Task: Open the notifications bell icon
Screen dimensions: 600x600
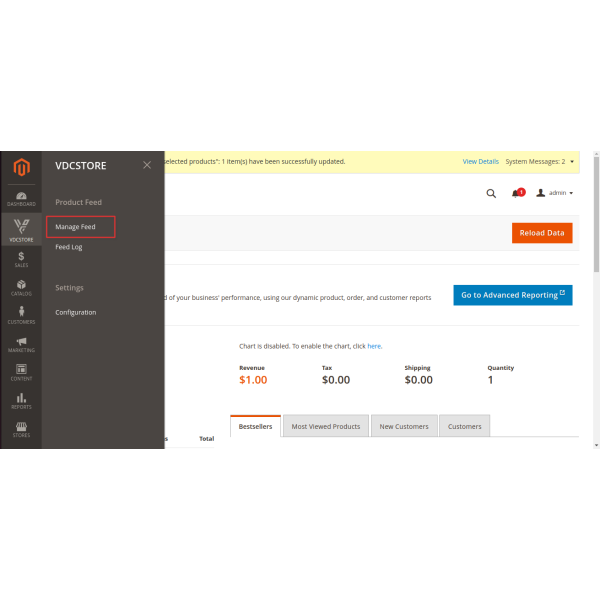Action: click(x=516, y=193)
